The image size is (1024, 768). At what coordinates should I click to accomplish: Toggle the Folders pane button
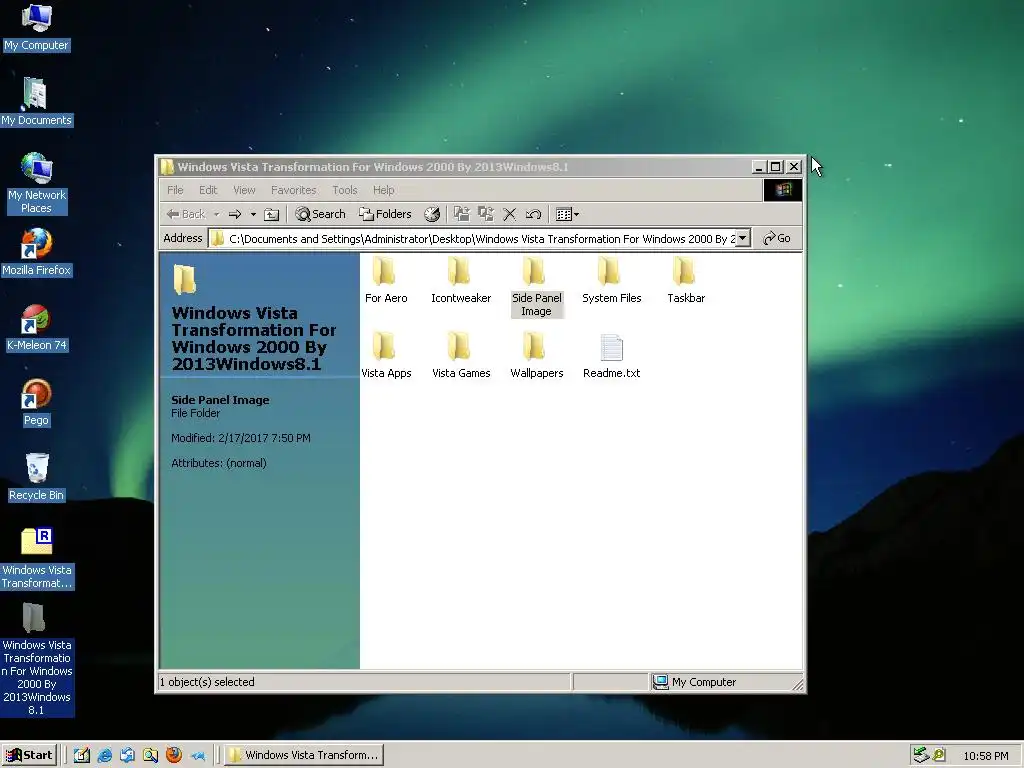click(385, 214)
